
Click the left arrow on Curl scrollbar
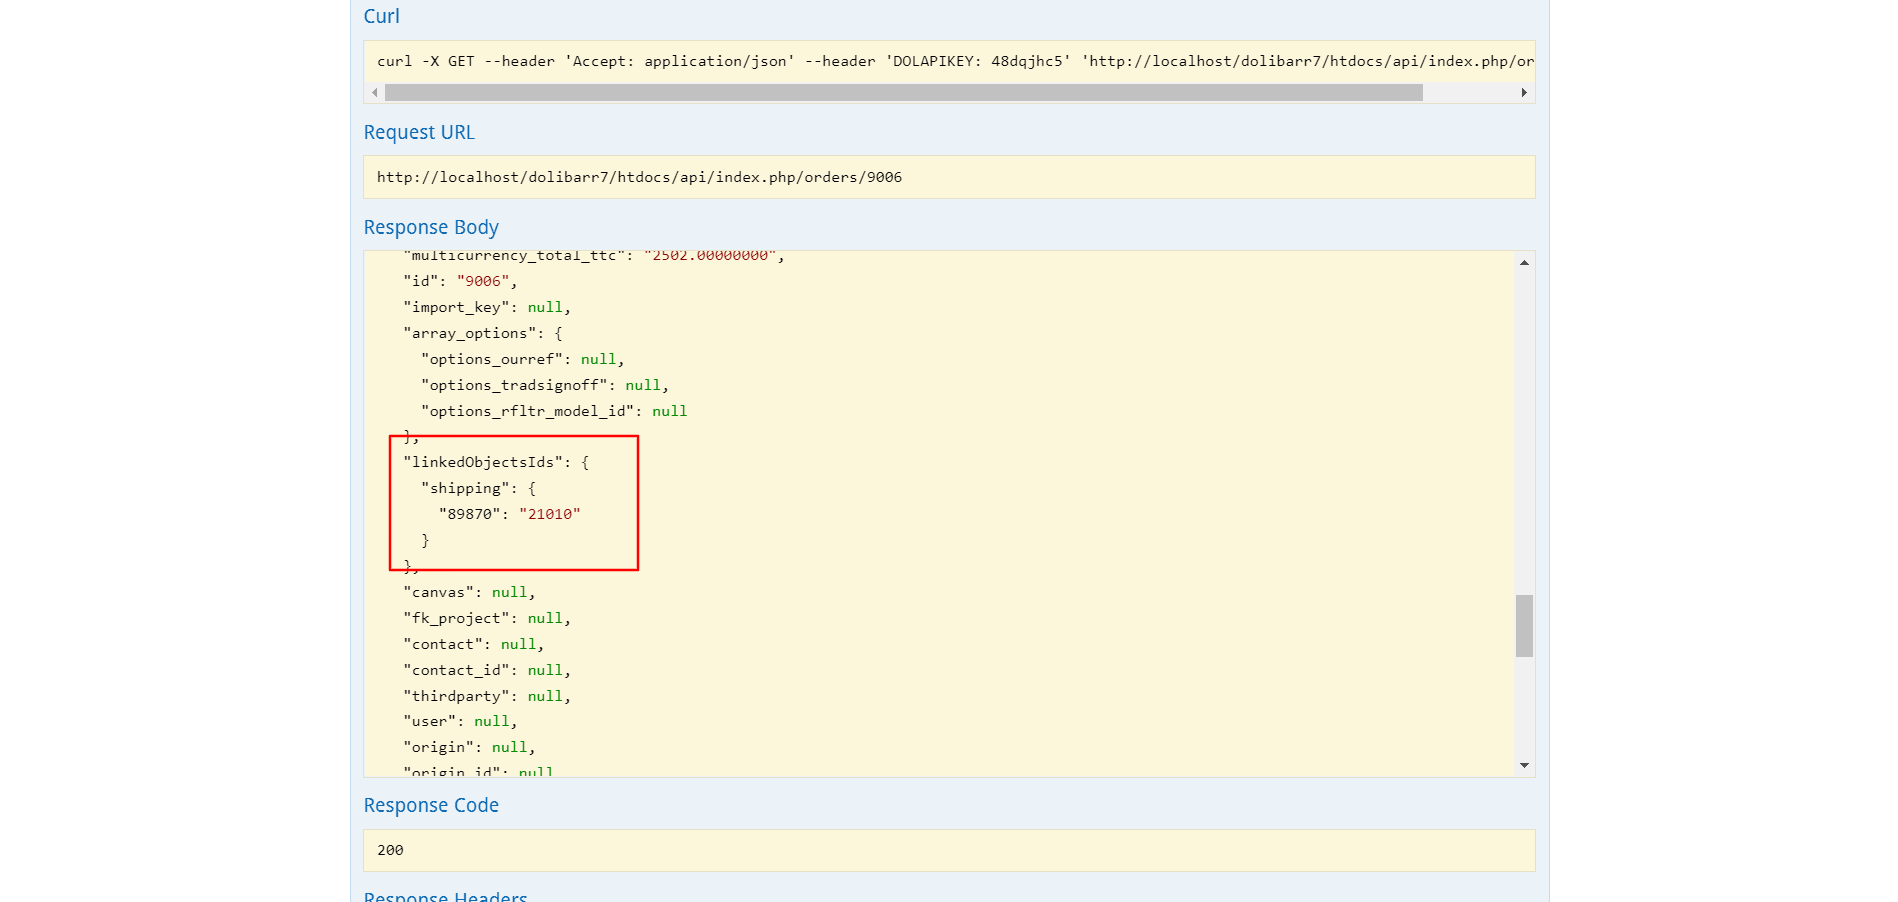pos(374,92)
